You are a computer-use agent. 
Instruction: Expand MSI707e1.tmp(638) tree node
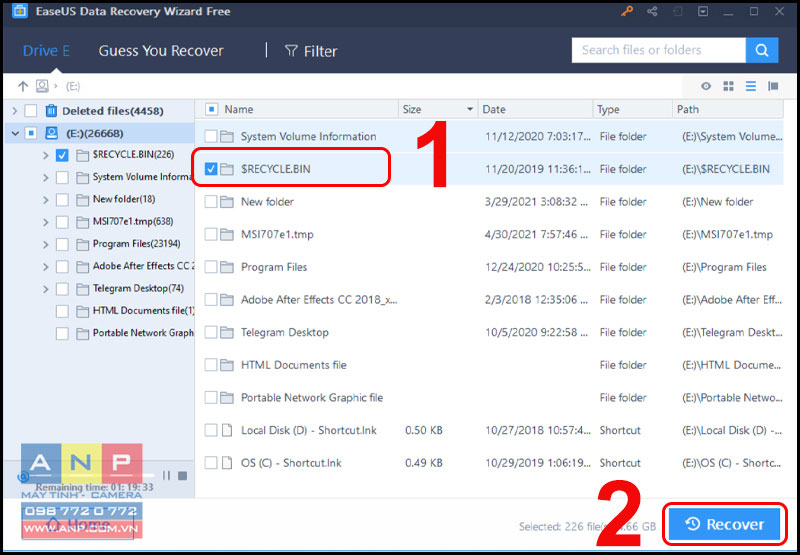[x=46, y=222]
